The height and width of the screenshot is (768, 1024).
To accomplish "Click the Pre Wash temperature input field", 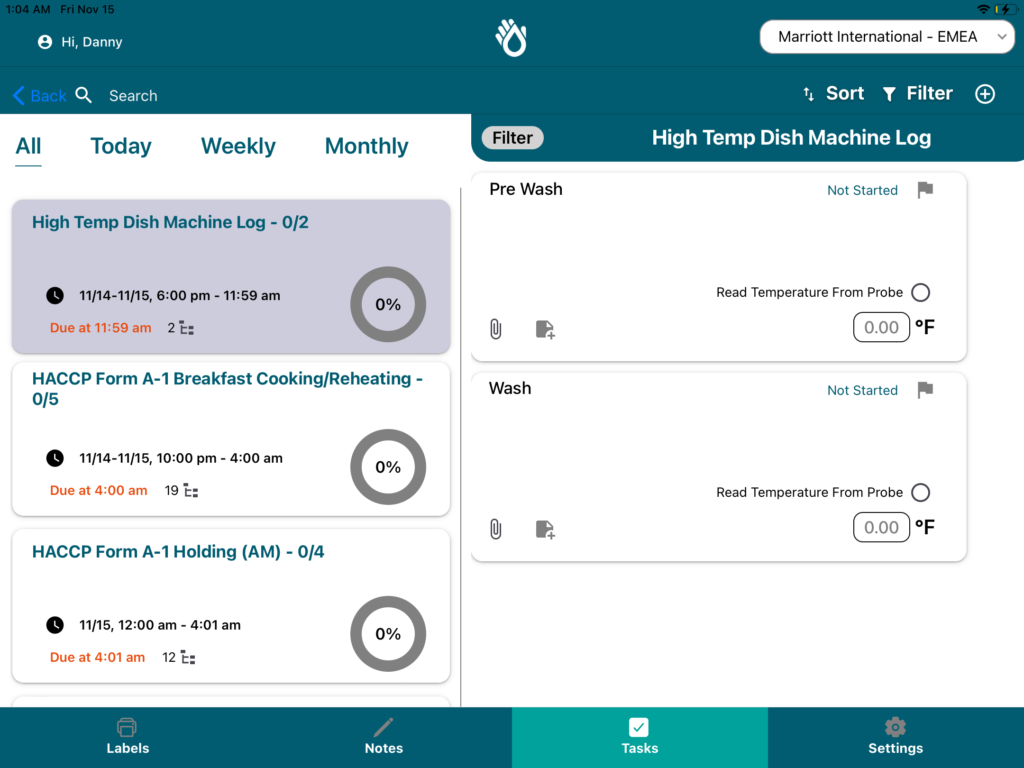I will (881, 327).
